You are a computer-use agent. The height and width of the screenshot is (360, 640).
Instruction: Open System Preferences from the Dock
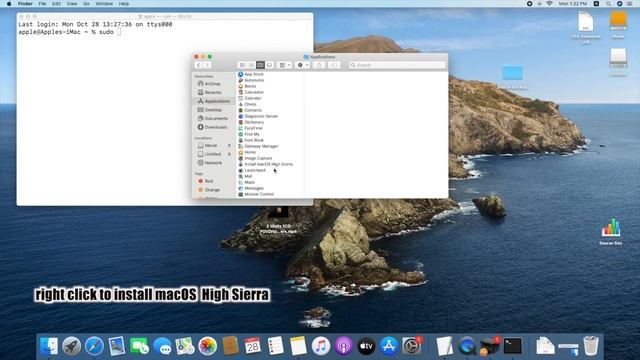click(412, 346)
